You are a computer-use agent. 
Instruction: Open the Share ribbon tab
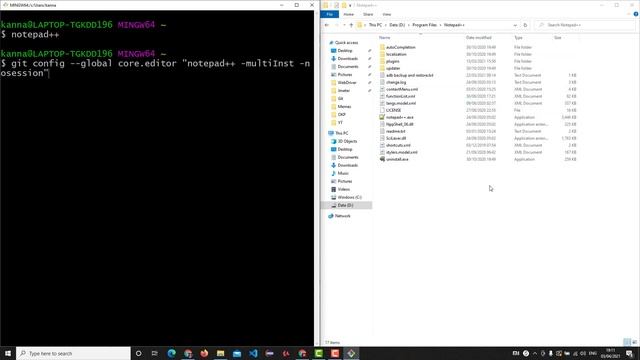click(x=368, y=14)
